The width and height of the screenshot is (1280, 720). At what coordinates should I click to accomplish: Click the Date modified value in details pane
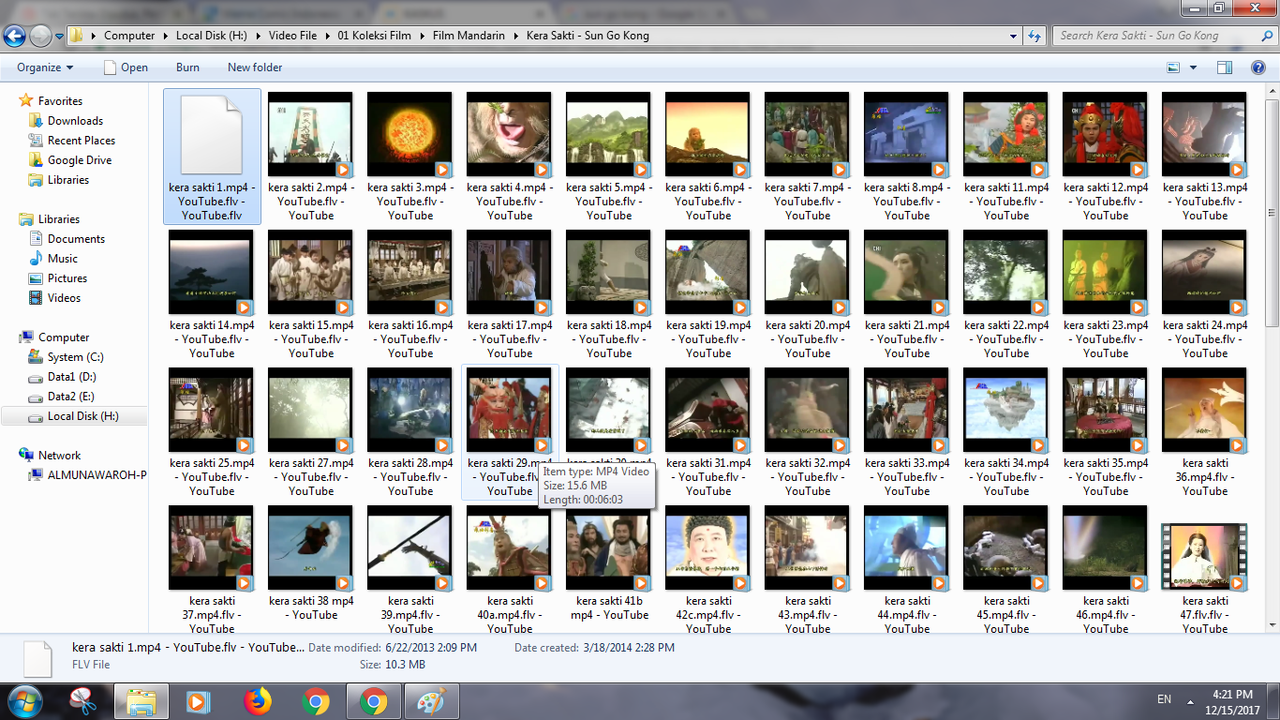tap(429, 648)
